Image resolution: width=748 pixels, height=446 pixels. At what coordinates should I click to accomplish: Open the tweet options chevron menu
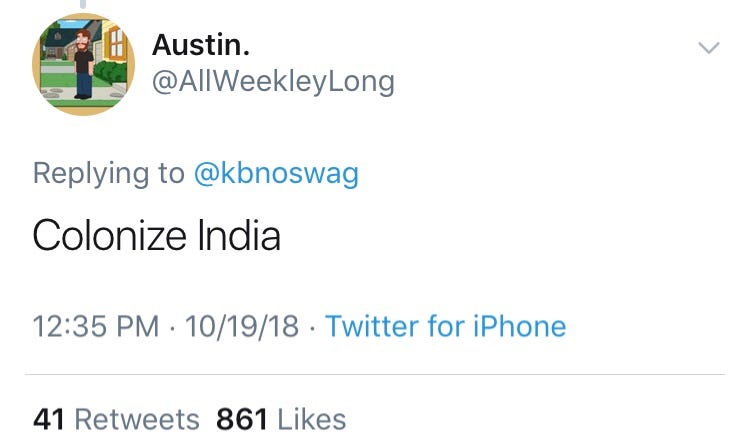[x=708, y=47]
